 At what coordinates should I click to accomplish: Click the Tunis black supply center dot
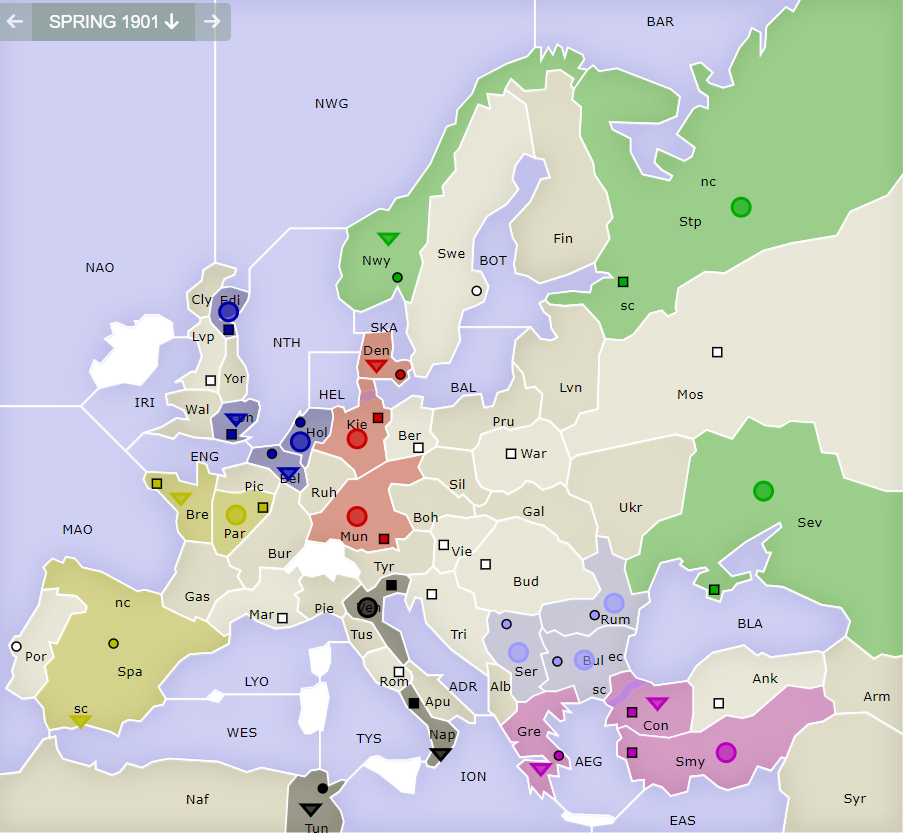coord(322,788)
